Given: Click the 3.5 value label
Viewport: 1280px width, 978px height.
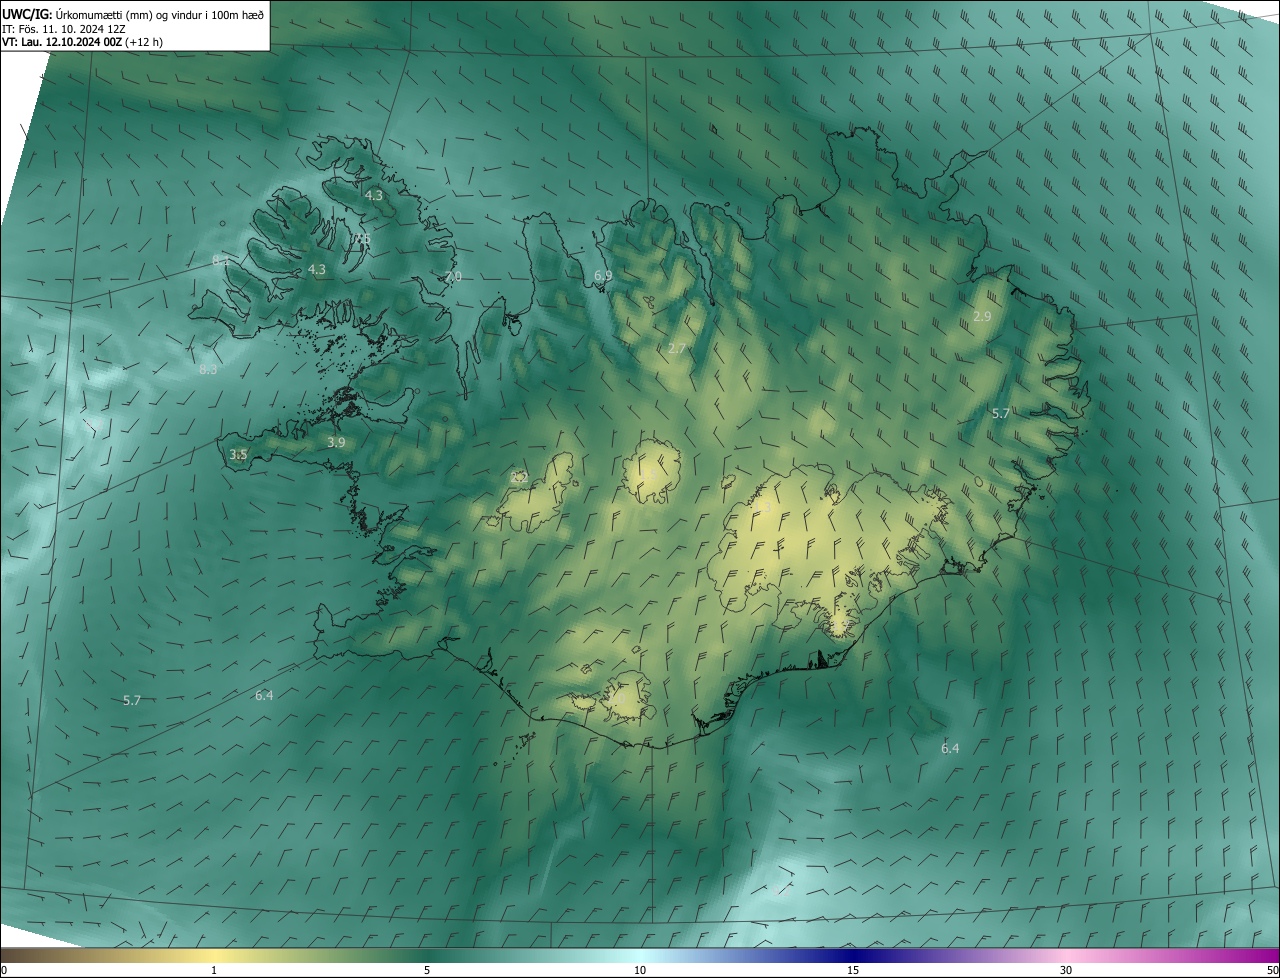Looking at the screenshot, I should [238, 454].
